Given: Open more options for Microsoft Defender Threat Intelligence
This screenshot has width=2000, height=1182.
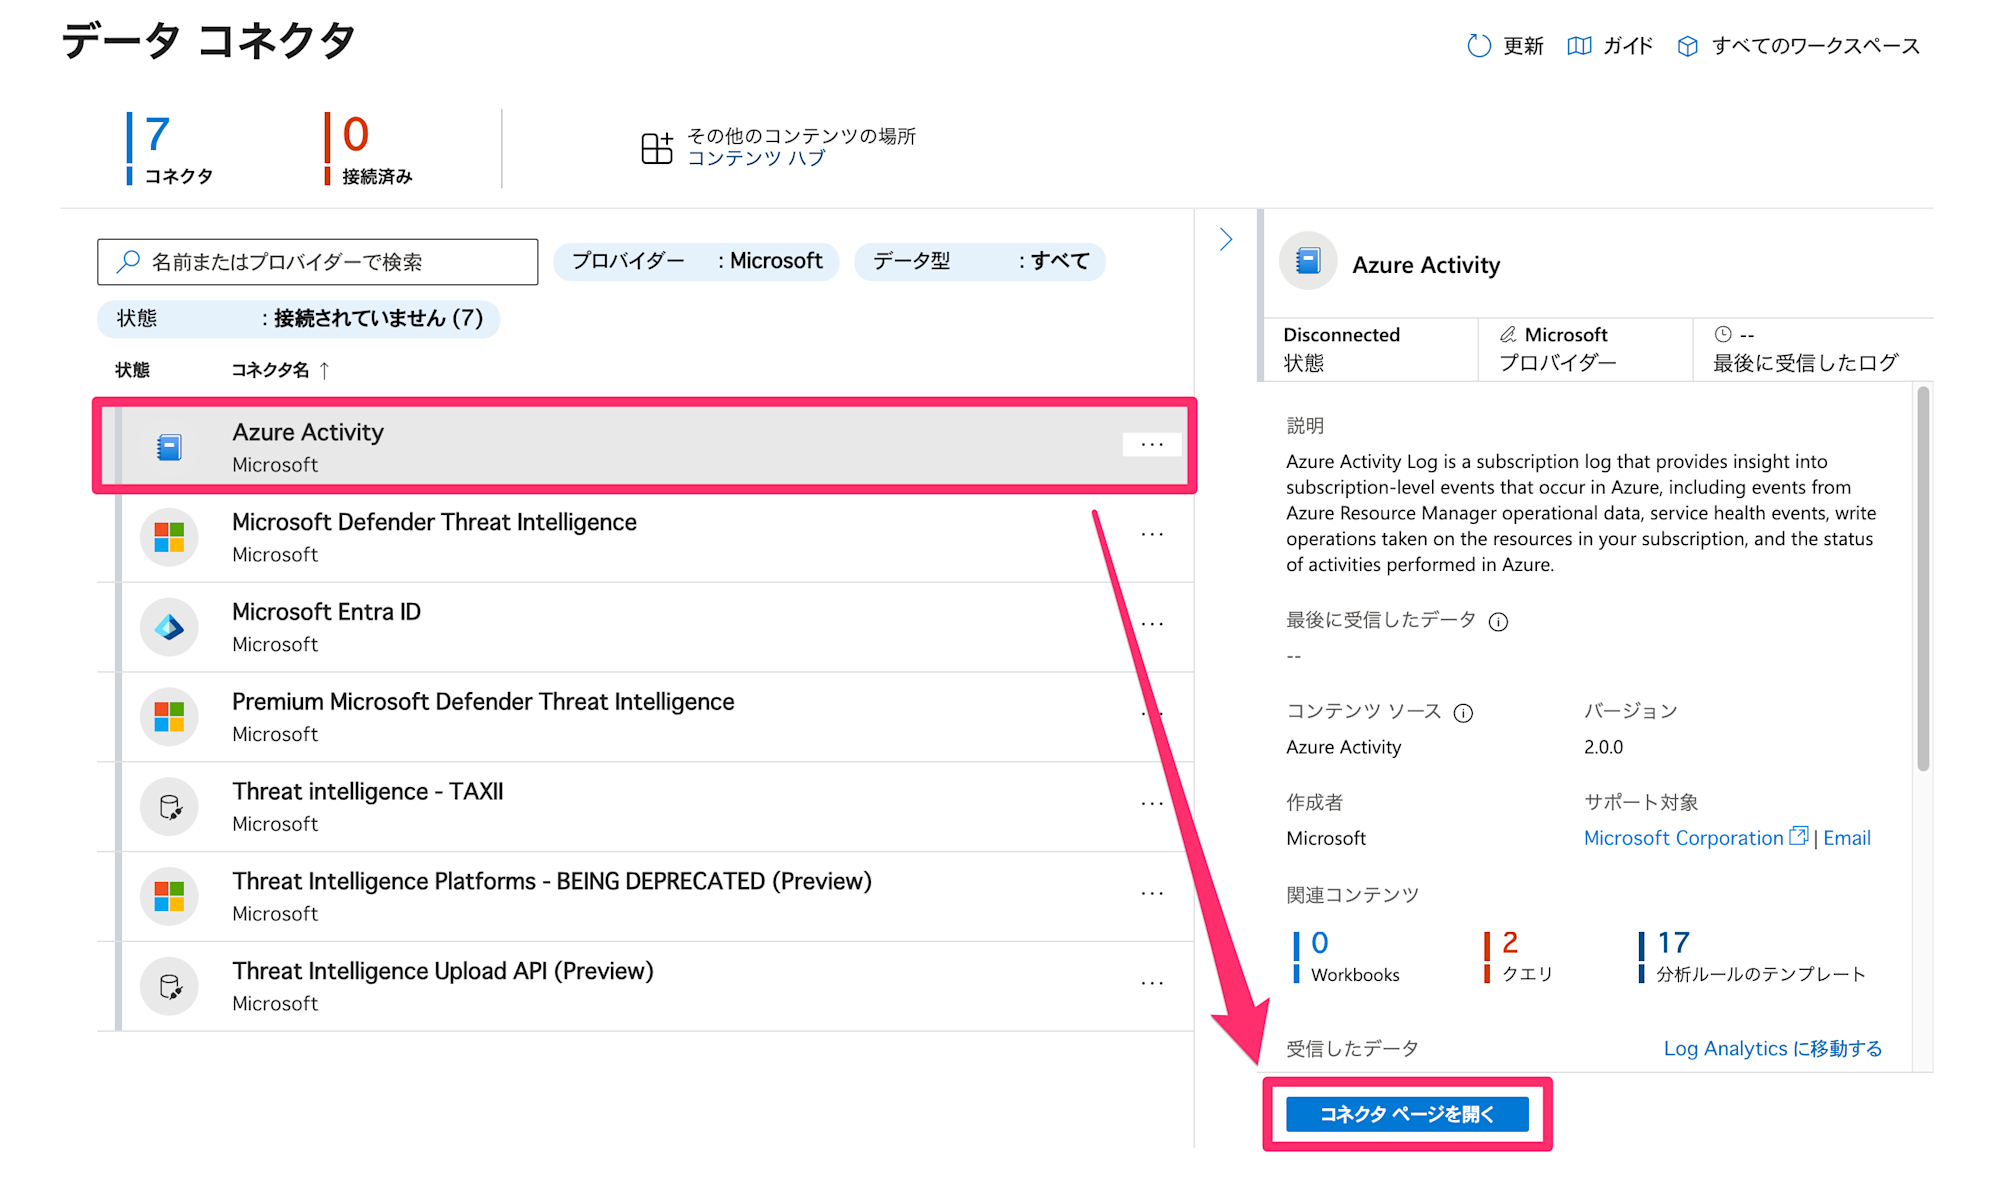Looking at the screenshot, I should pyautogui.click(x=1152, y=534).
